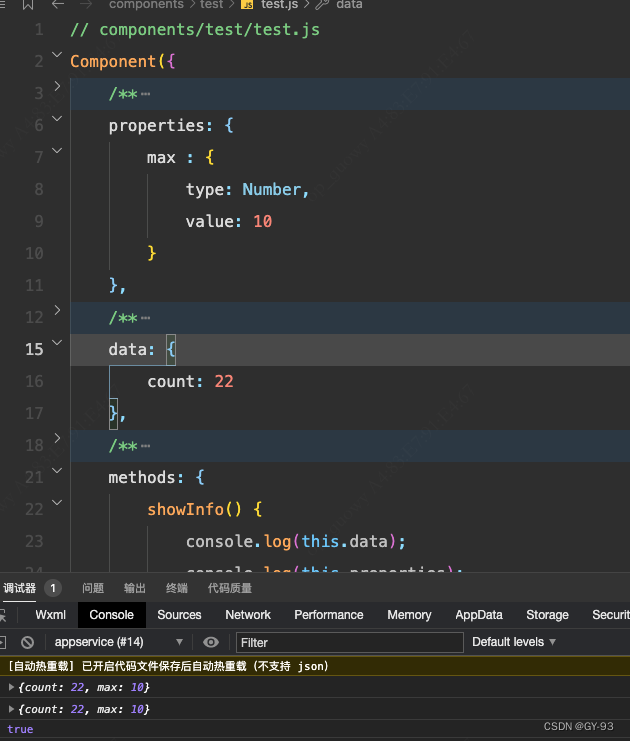The image size is (630, 741).
Task: Open the appservice (#14) context dropdown
Action: point(119,642)
